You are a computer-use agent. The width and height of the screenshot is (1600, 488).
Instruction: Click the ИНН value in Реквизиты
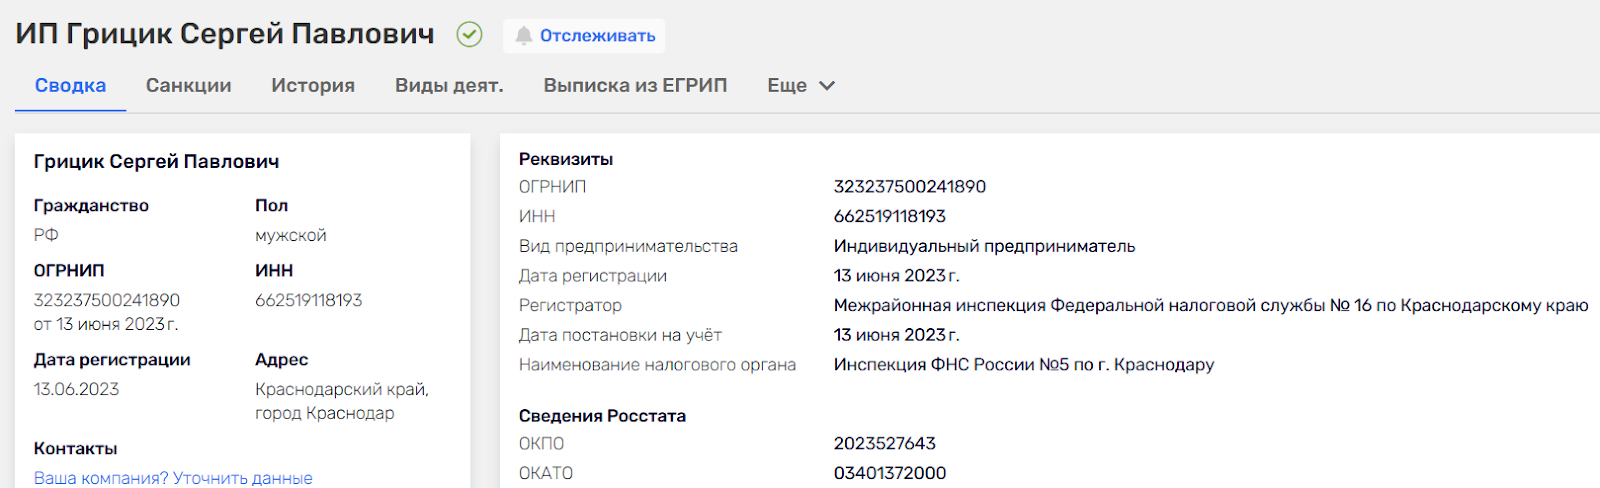889,216
